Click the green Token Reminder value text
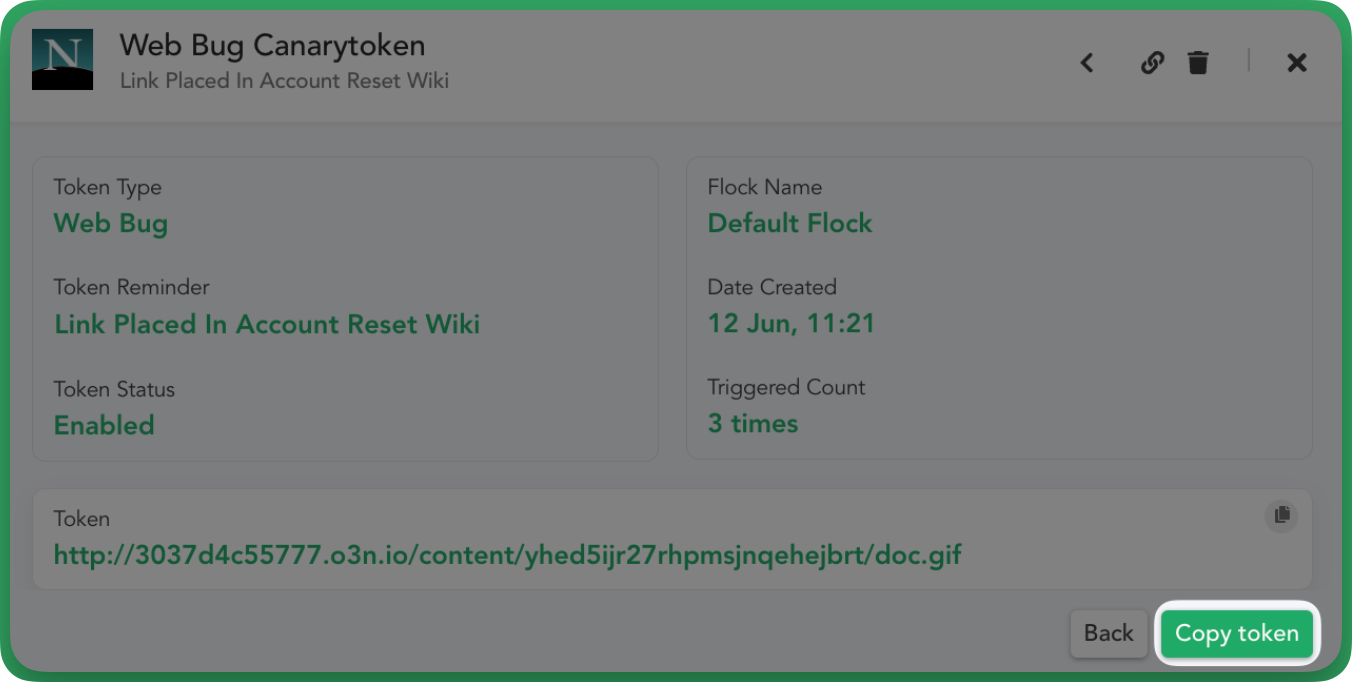This screenshot has height=682, width=1352. (x=267, y=324)
